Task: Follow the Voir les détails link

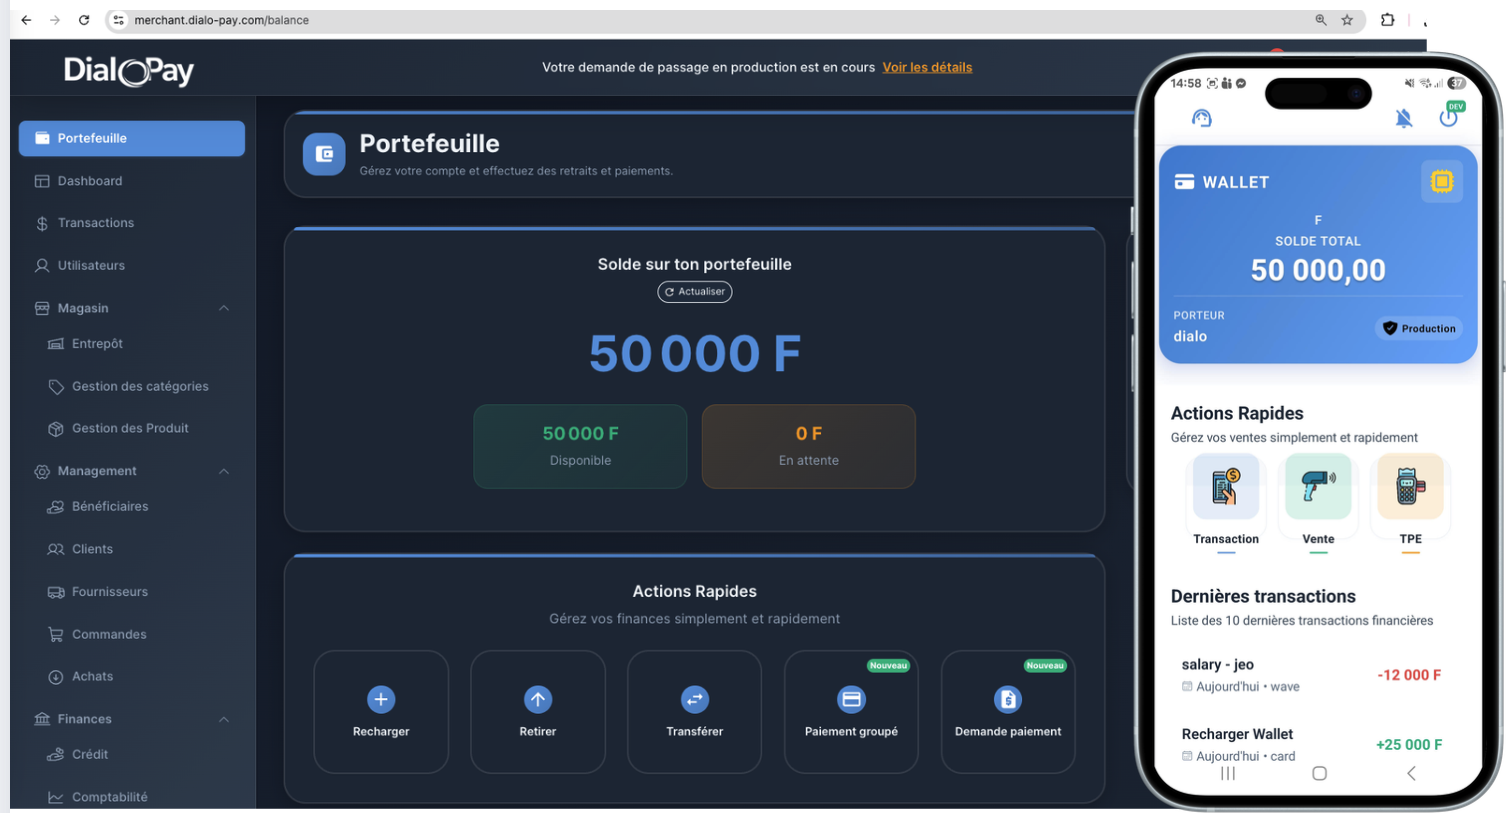Action: click(927, 67)
